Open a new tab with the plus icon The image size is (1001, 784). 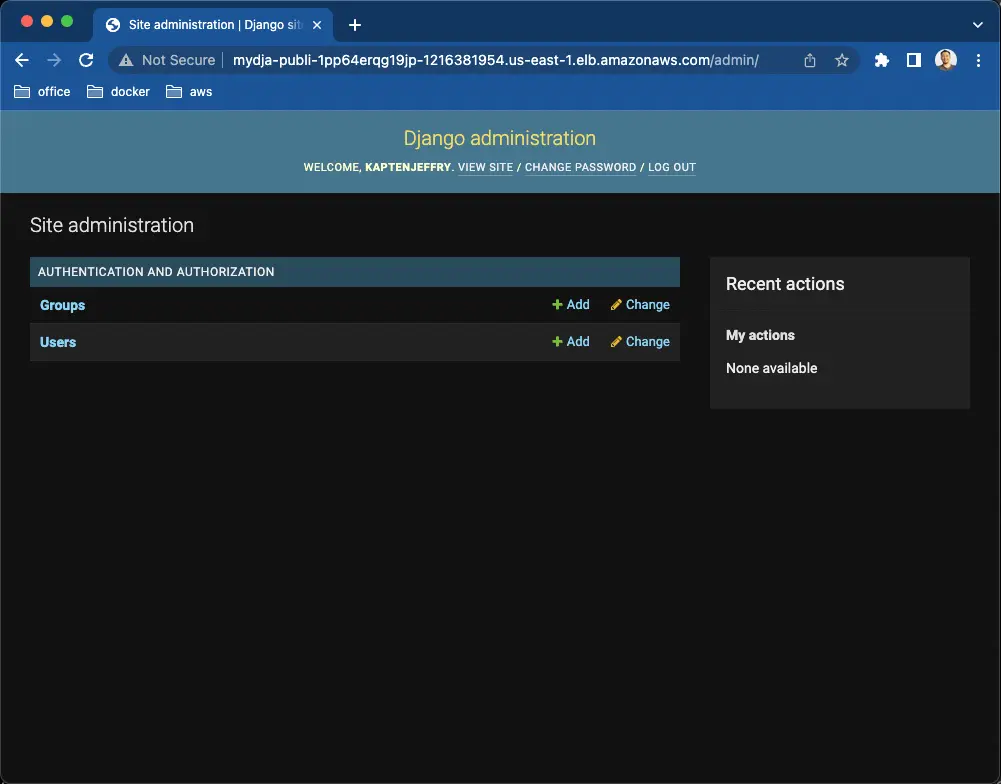(x=355, y=25)
